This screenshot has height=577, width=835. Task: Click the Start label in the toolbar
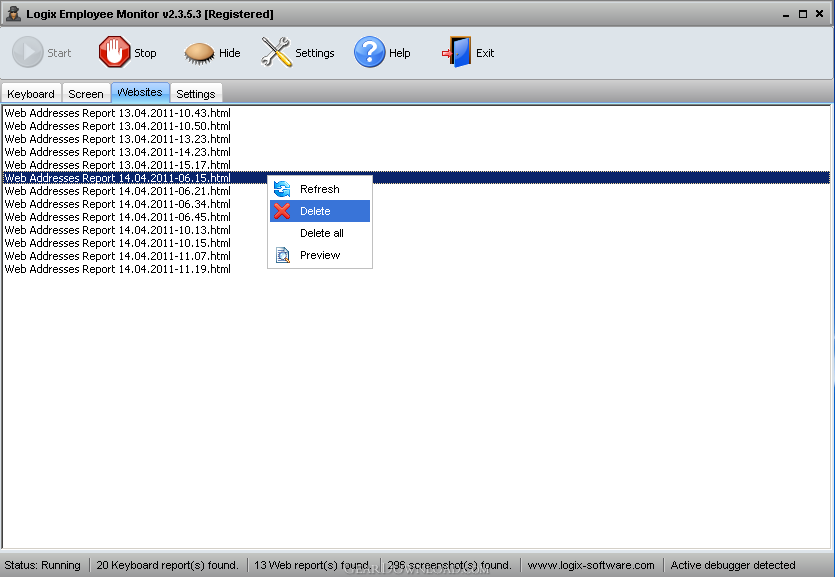pyautogui.click(x=59, y=53)
